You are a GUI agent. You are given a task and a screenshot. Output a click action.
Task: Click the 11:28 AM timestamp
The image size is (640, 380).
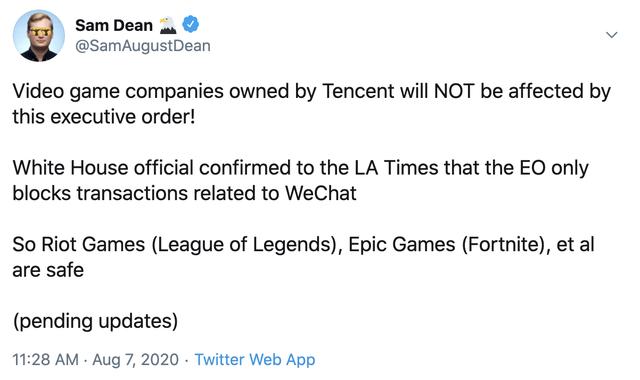(45, 360)
